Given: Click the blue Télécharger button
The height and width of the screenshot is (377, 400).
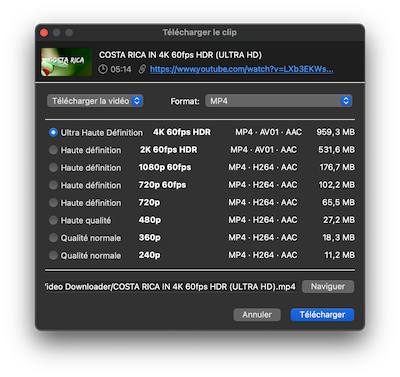Looking at the screenshot, I should 322,315.
